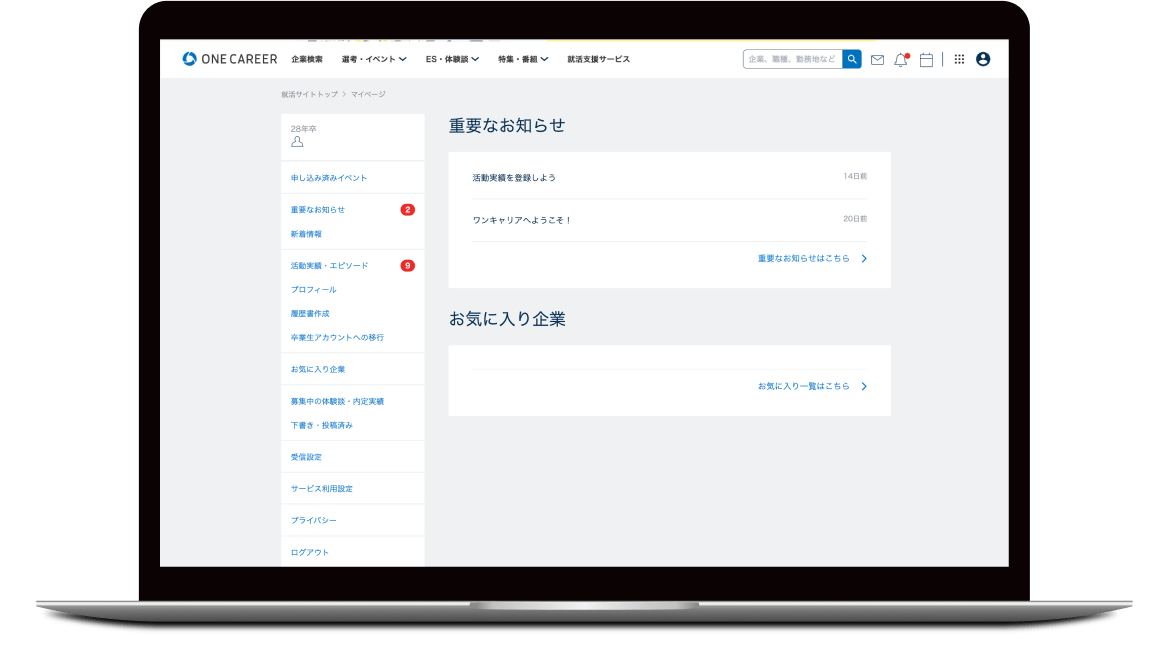Click the お気に入り一覧はこちら link
This screenshot has width=1161, height=672.
pos(811,386)
